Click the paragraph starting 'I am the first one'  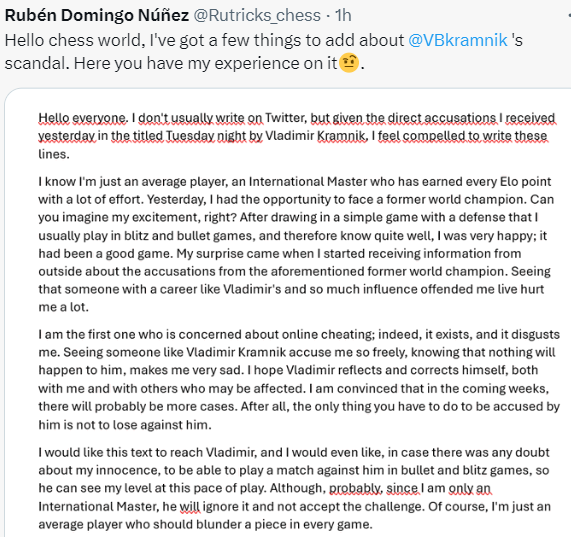[x=299, y=379]
